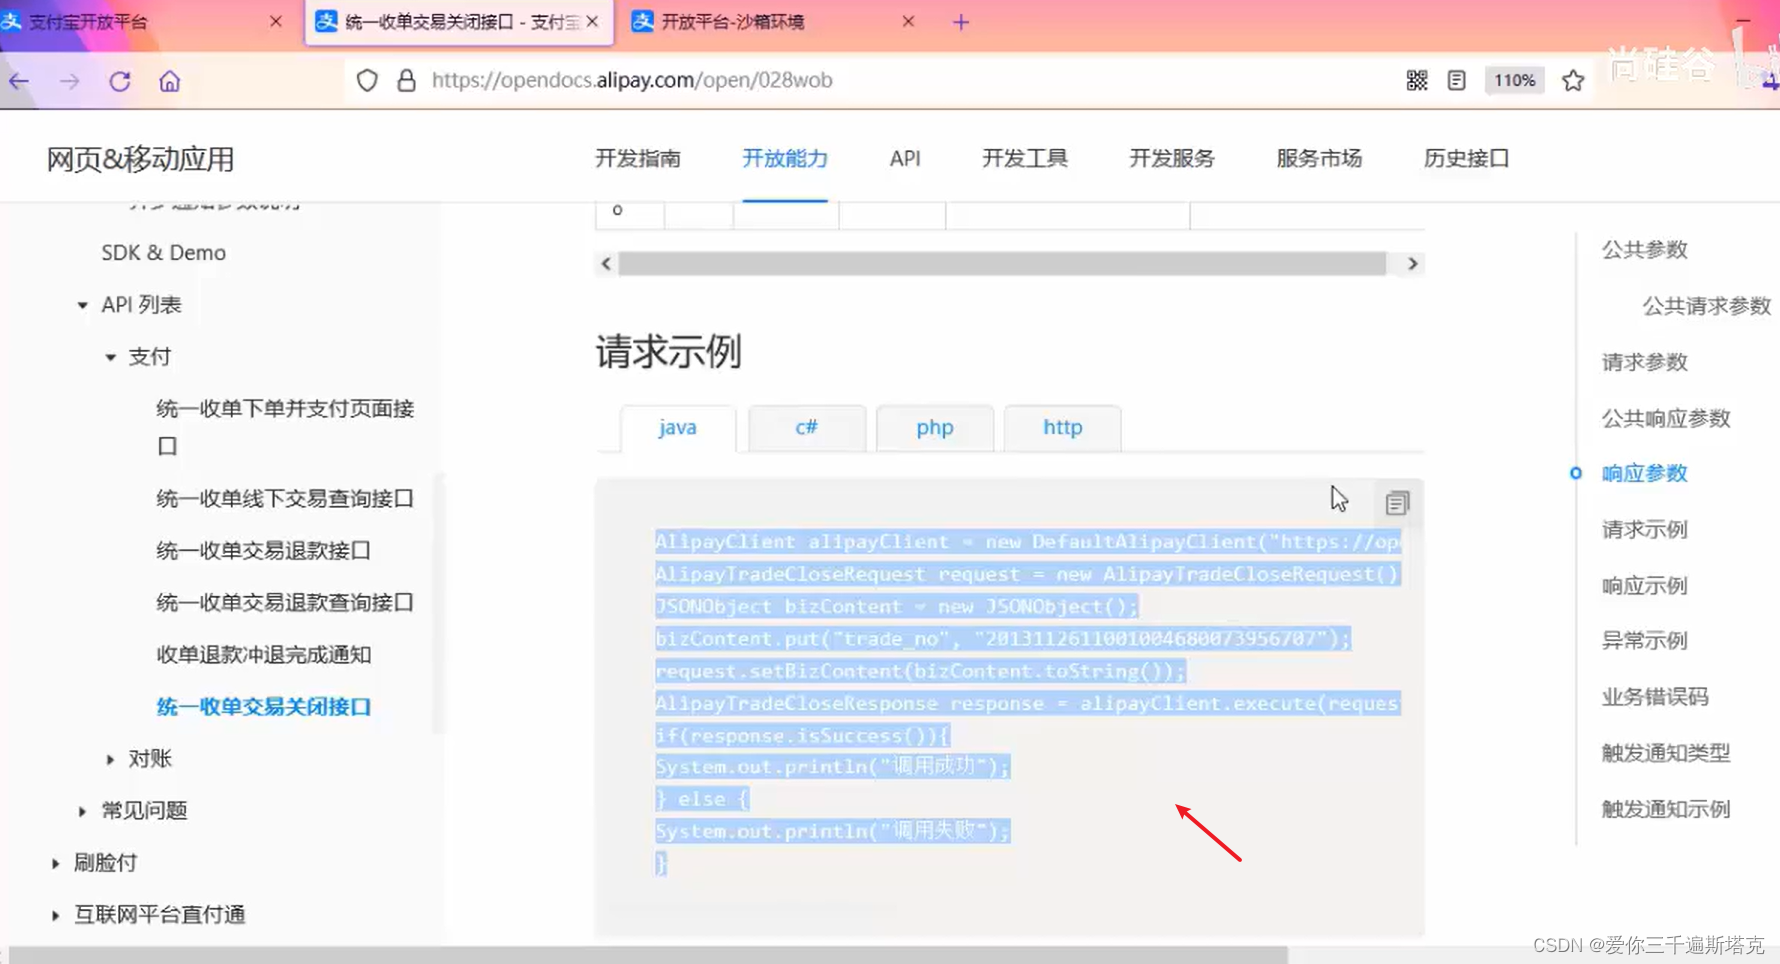The height and width of the screenshot is (964, 1780).
Task: Jump to 响应示例 in the page outline
Action: click(1645, 585)
